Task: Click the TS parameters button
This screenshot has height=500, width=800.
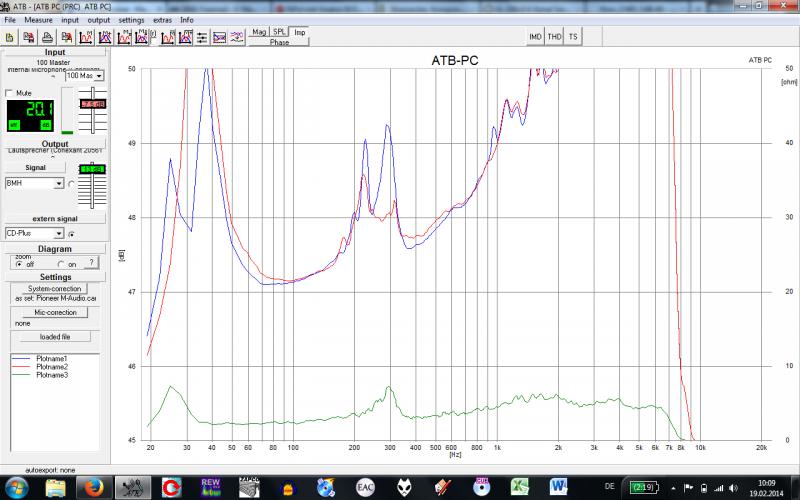Action: point(573,37)
